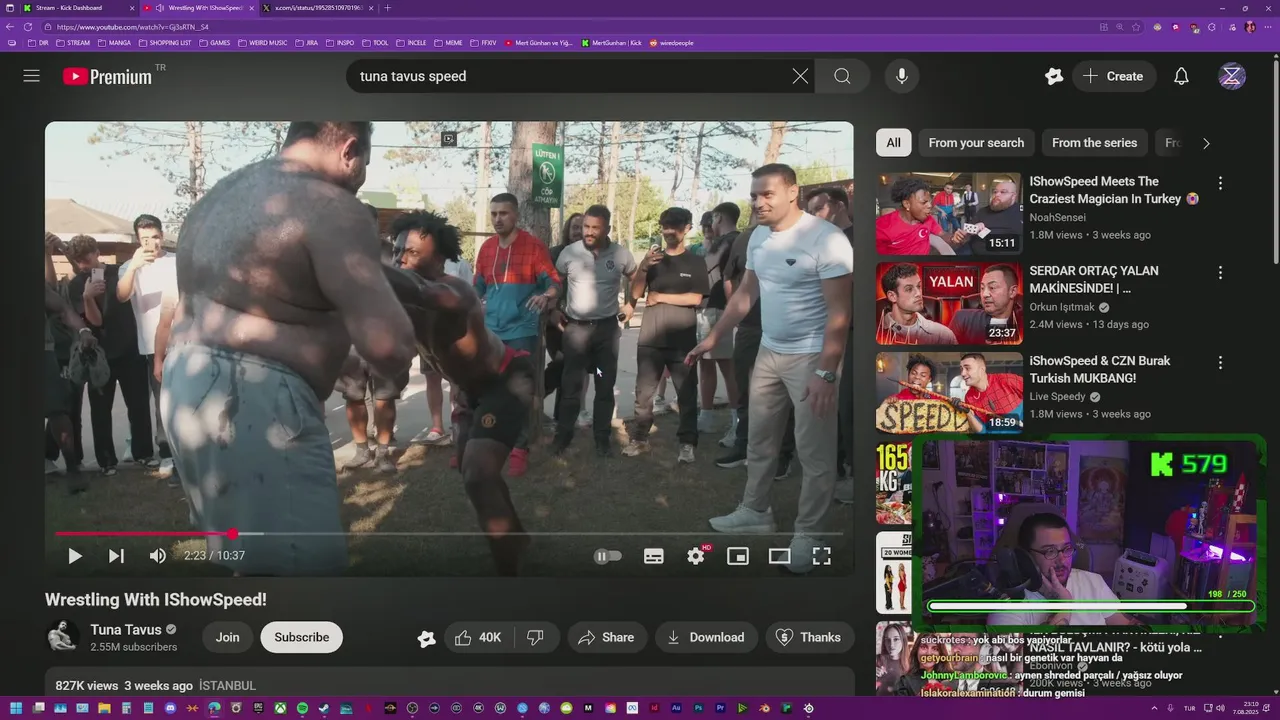Go to the YouTube Premium home logo
The height and width of the screenshot is (720, 1280).
tap(107, 76)
